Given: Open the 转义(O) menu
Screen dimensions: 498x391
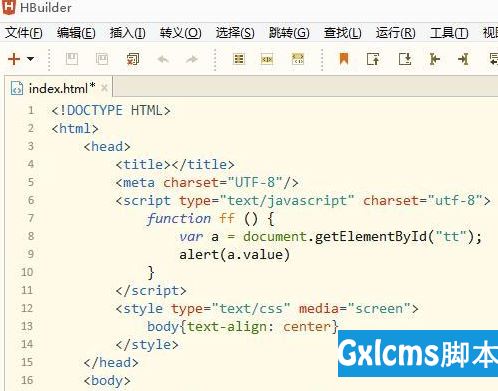Looking at the screenshot, I should click(x=180, y=33).
